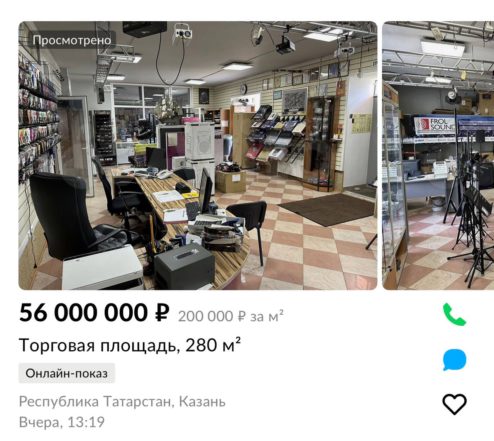Click the 'Просмотрено' badge on photo

point(72,40)
